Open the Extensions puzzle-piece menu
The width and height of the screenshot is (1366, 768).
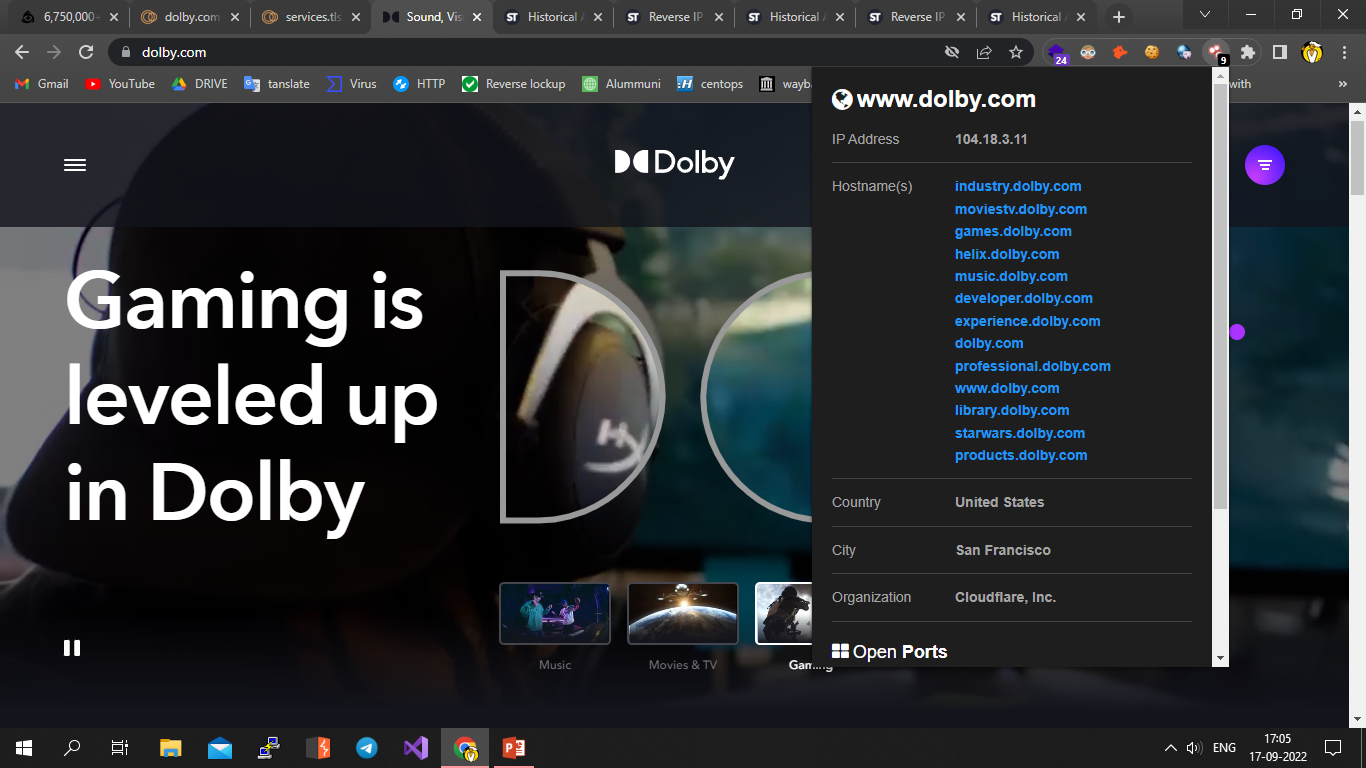tap(1247, 52)
